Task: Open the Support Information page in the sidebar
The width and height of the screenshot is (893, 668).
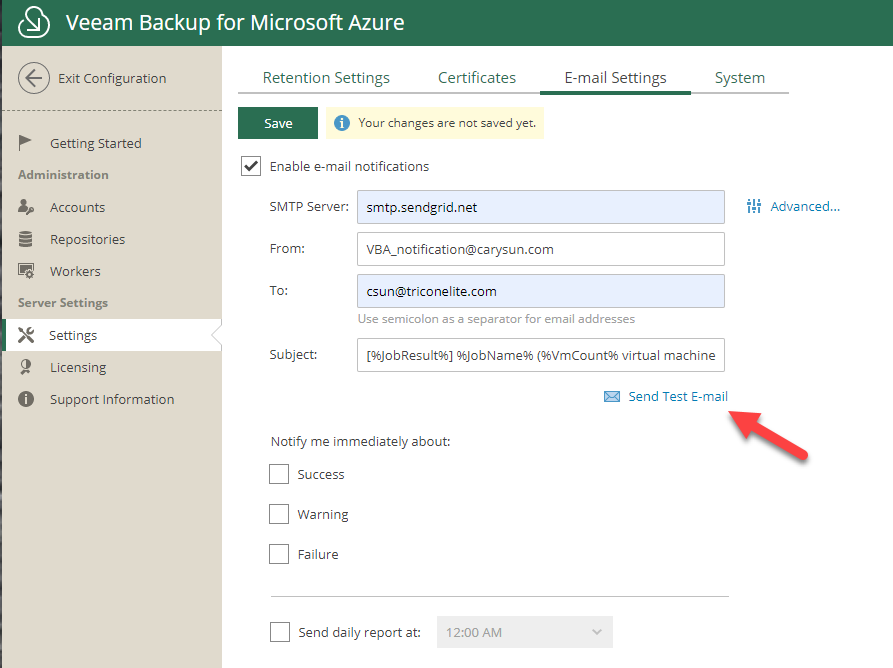Action: coord(112,399)
